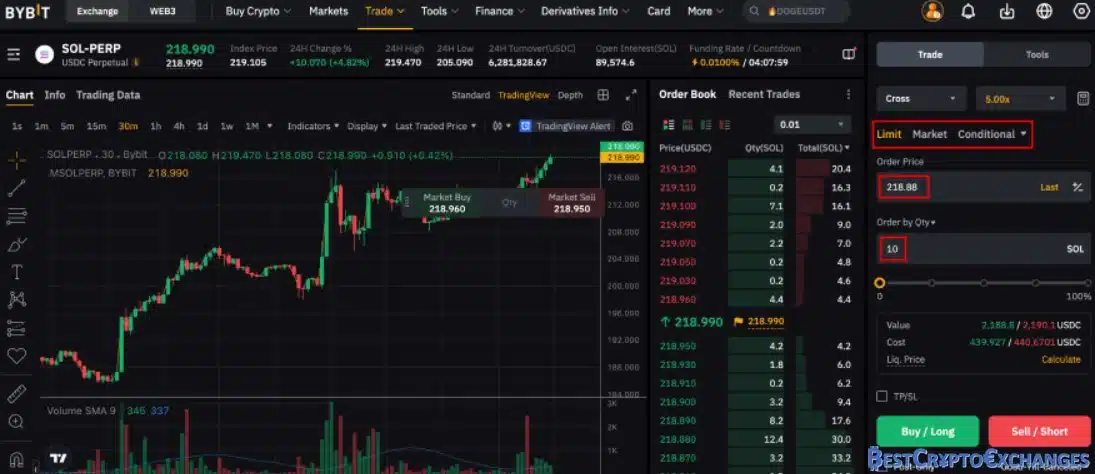This screenshot has width=1095, height=474.
Task: Set chart interval to 4h
Action: click(179, 126)
